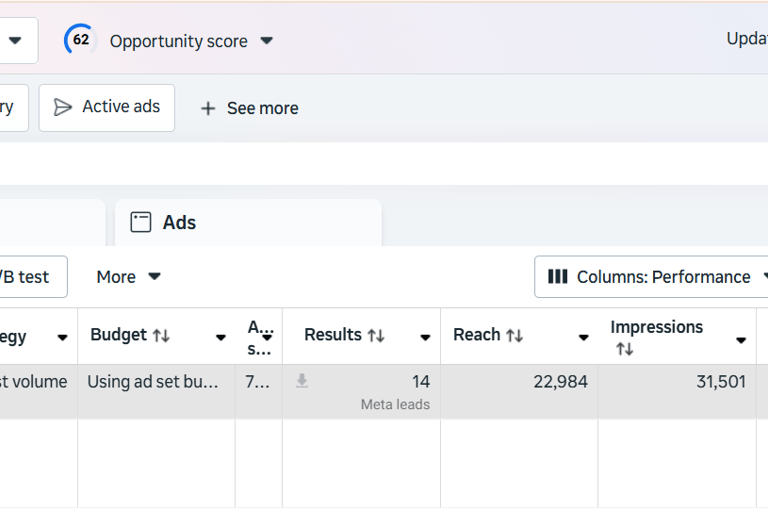
Task: Click the Using ad set budget cell
Action: click(156, 382)
